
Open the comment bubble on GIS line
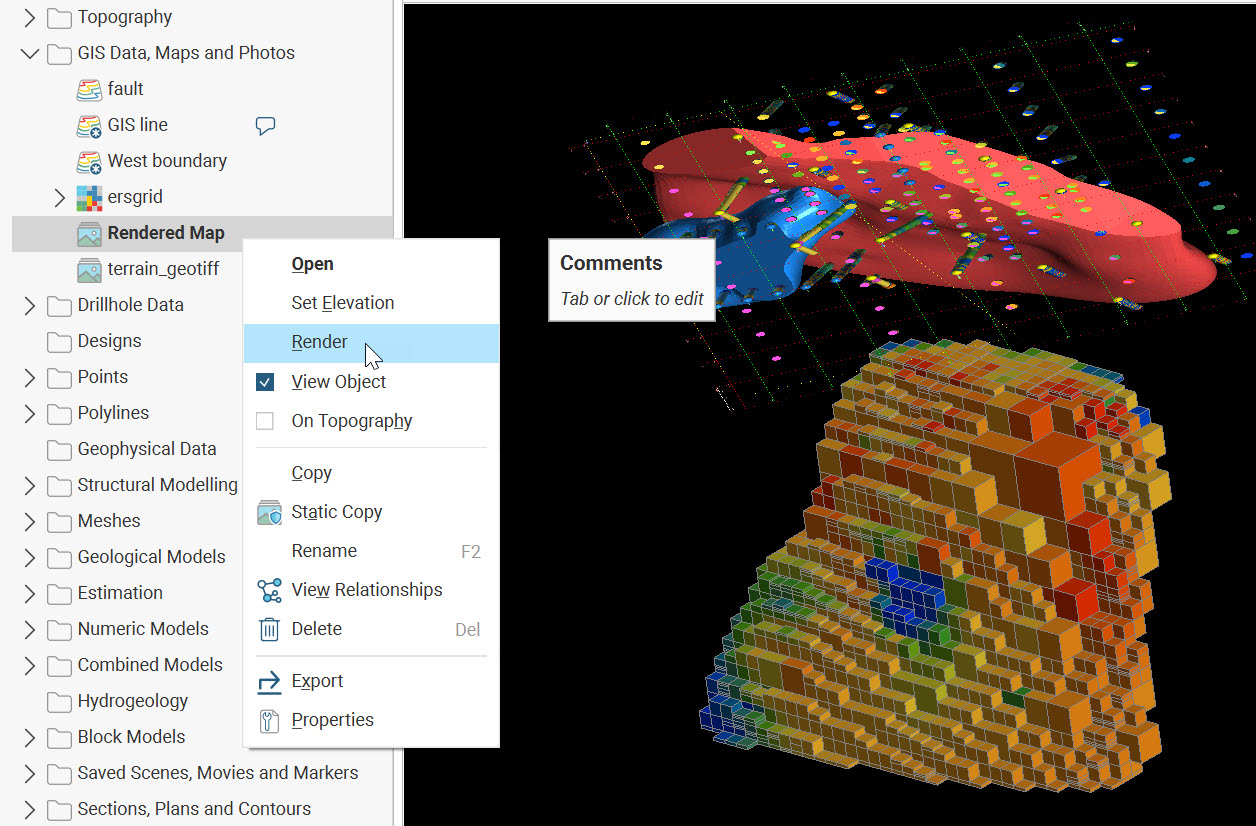coord(265,125)
